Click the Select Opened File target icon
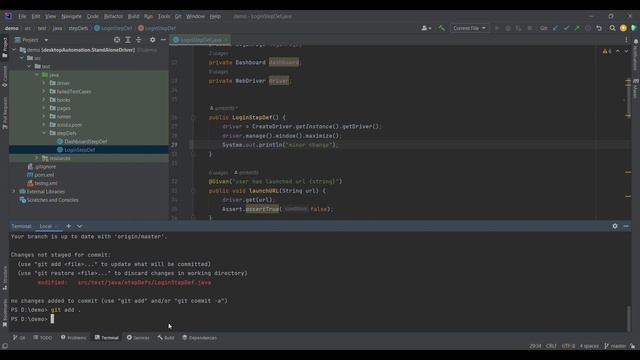The height and width of the screenshot is (360, 640). click(x=117, y=40)
